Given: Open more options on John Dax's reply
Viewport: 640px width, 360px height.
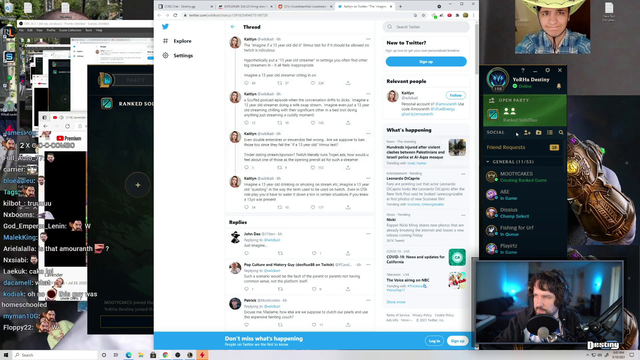Looking at the screenshot, I should tap(368, 234).
